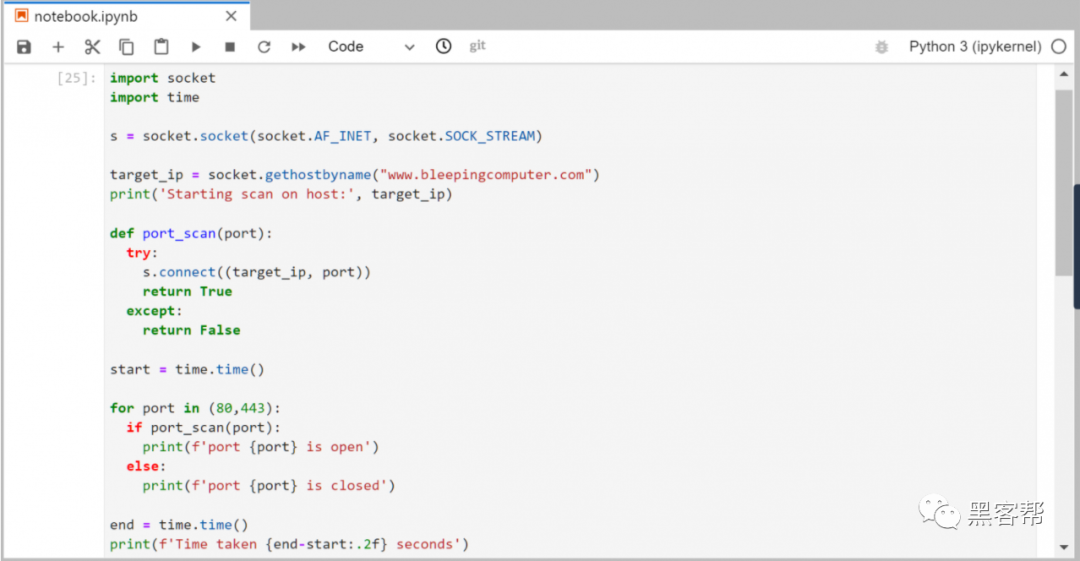Enable the debugger bug icon
The height and width of the screenshot is (561, 1080).
[x=881, y=47]
